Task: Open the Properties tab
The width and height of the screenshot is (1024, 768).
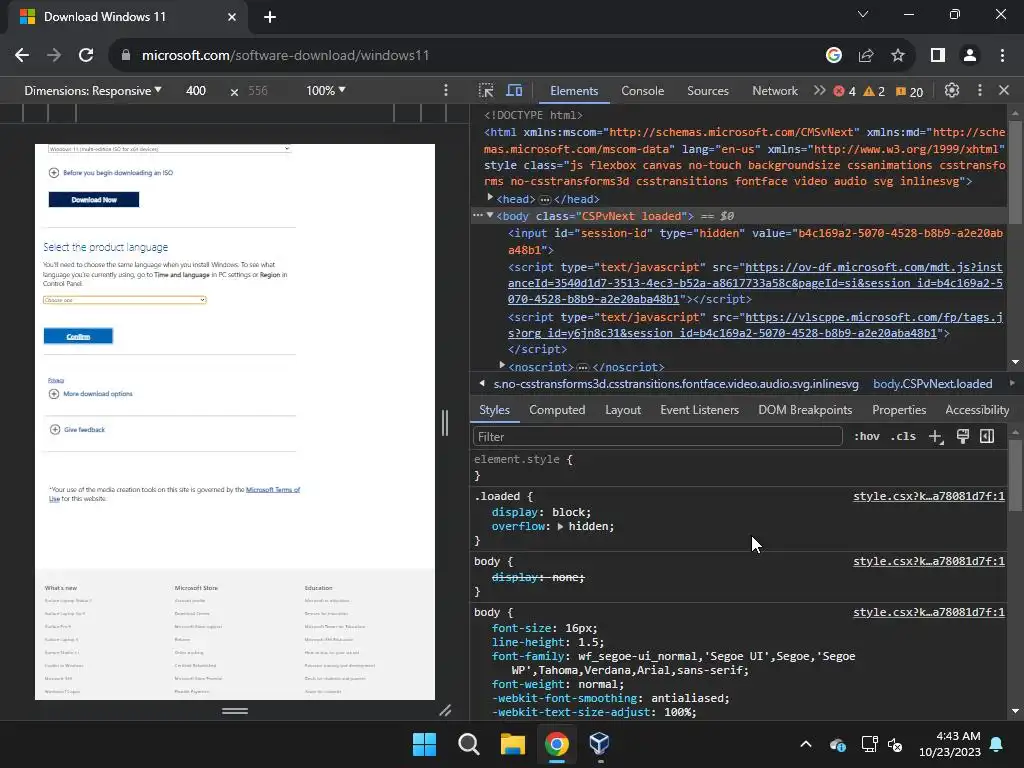Action: (x=899, y=409)
